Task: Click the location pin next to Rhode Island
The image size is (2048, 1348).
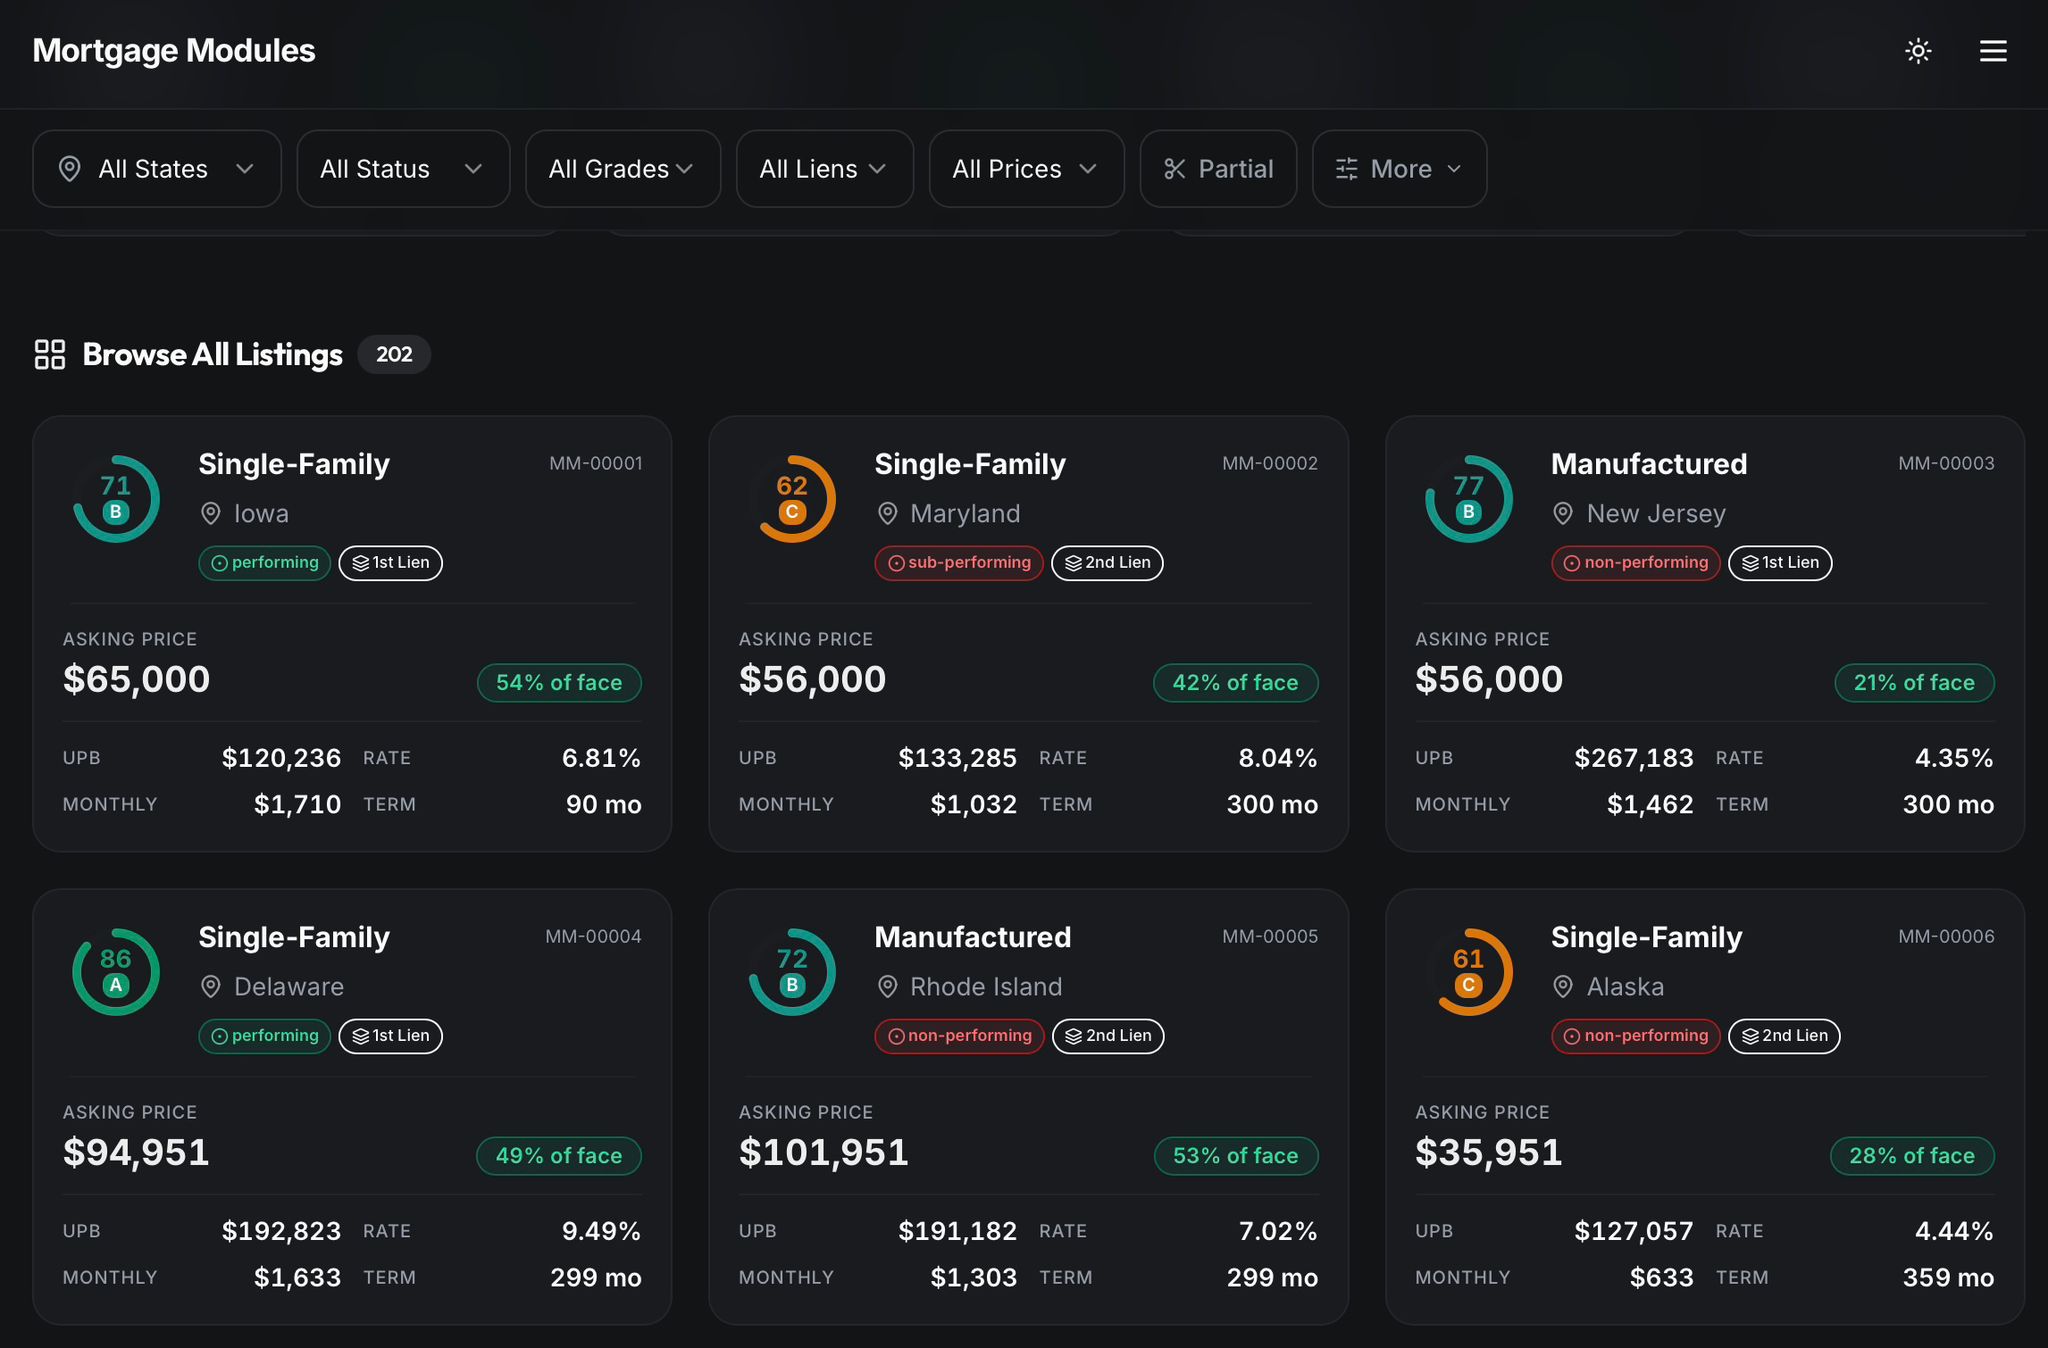Action: pyautogui.click(x=887, y=987)
